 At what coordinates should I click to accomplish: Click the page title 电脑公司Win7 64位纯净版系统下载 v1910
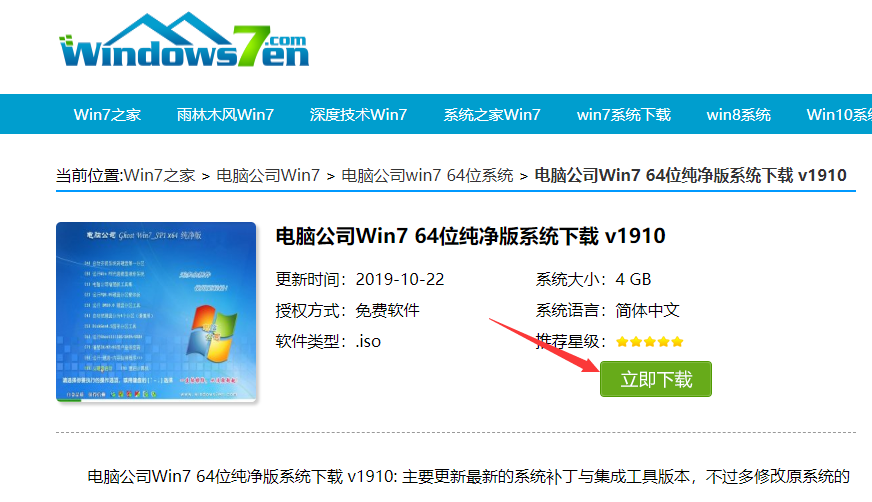pyautogui.click(x=470, y=236)
